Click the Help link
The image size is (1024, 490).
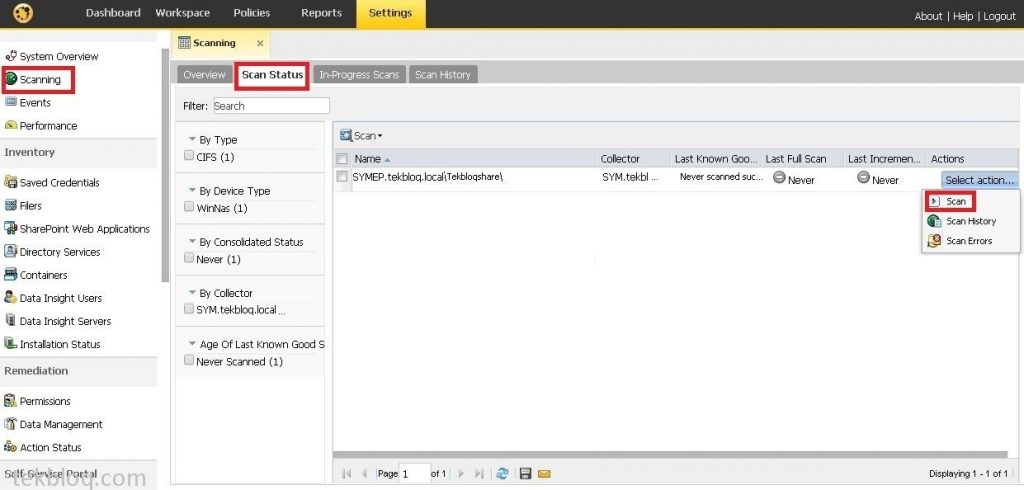pyautogui.click(x=963, y=16)
